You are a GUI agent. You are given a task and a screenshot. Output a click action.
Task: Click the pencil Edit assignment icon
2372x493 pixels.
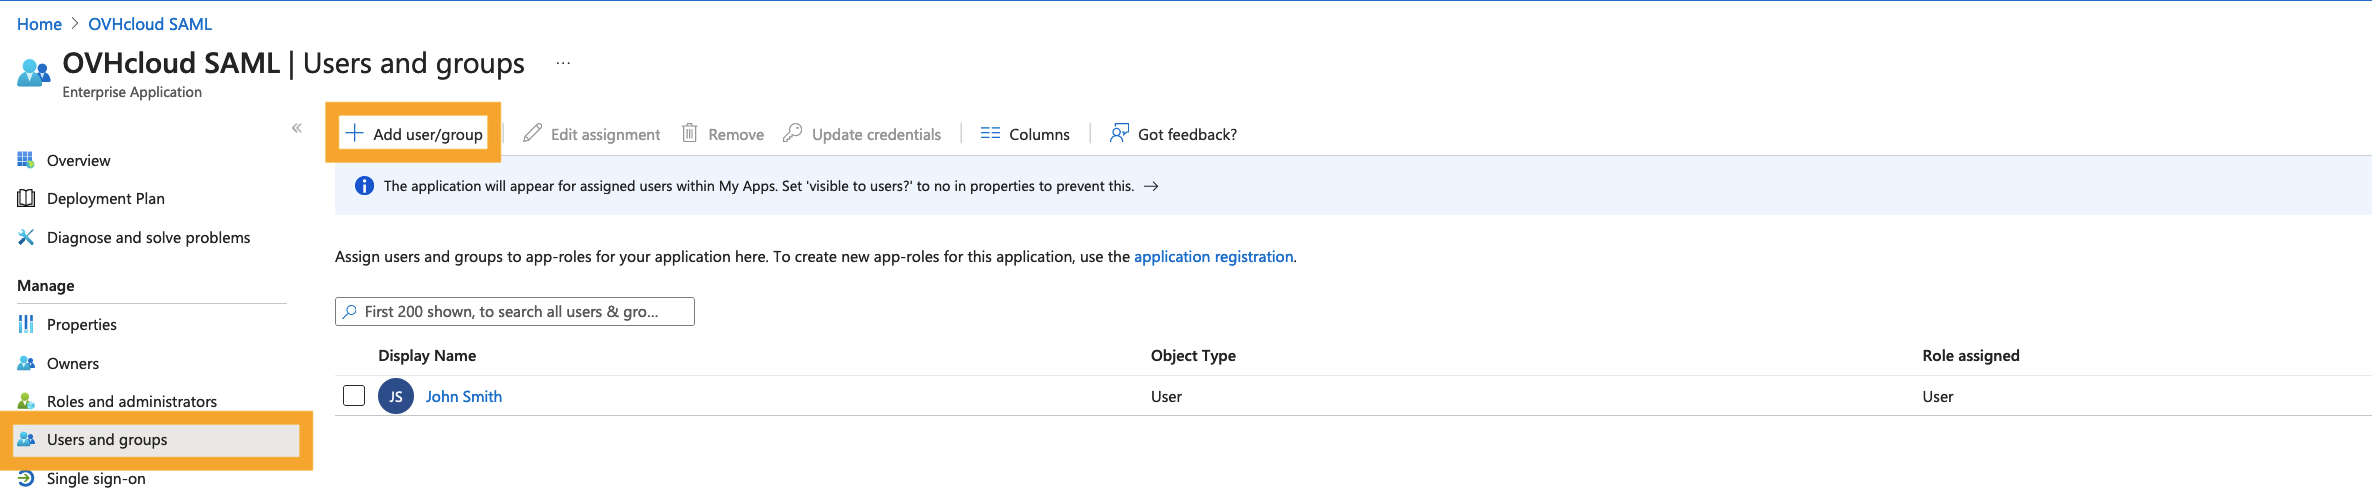[x=532, y=133]
